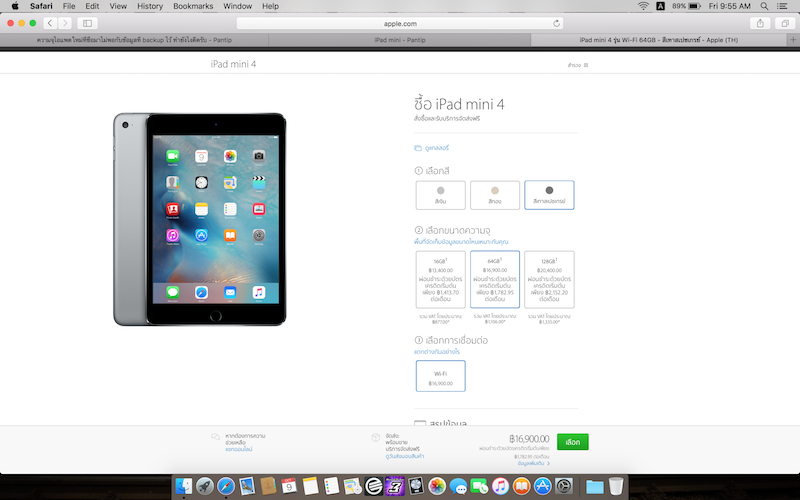
Task: Open the Apple menu
Action: pos(15,6)
